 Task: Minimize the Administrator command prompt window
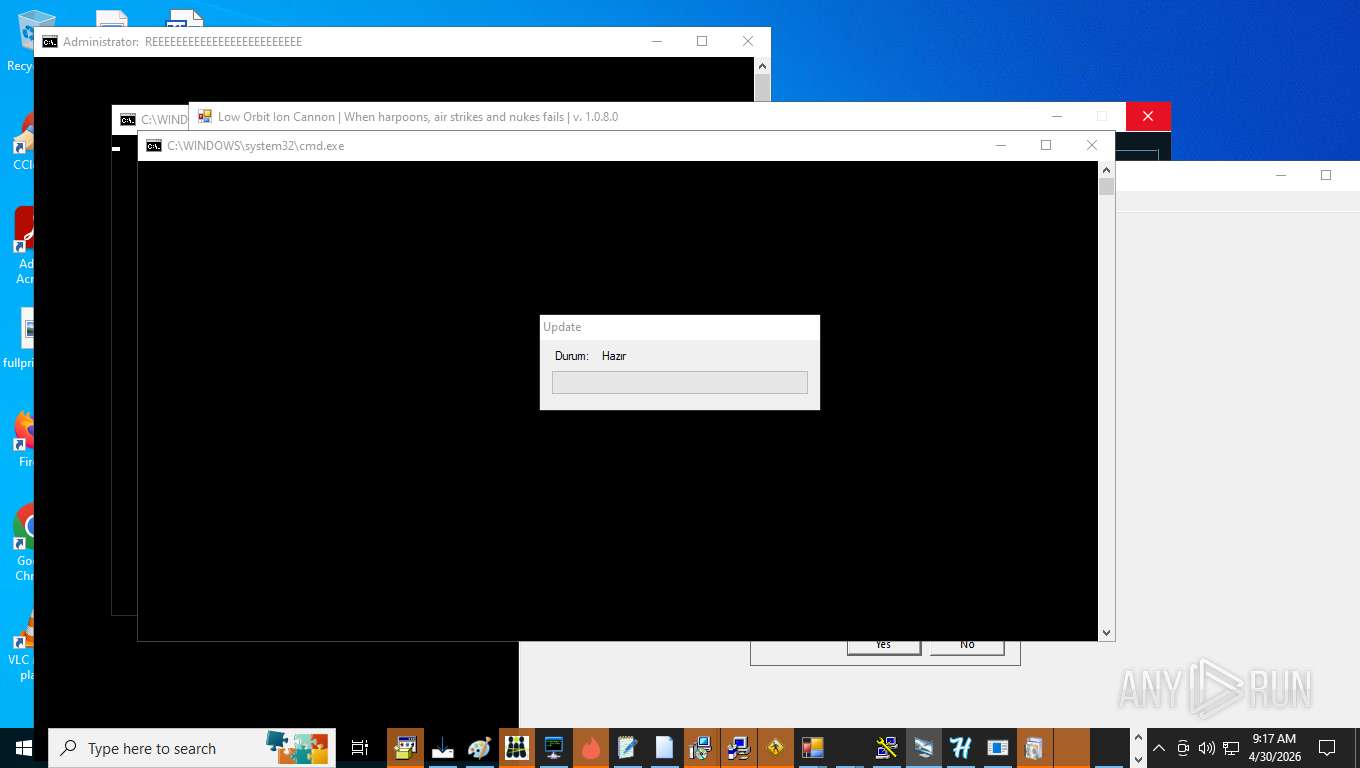click(x=657, y=41)
